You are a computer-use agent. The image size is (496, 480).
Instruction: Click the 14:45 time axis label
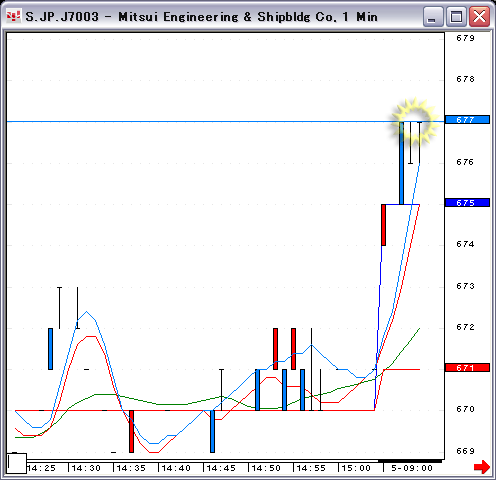221,468
